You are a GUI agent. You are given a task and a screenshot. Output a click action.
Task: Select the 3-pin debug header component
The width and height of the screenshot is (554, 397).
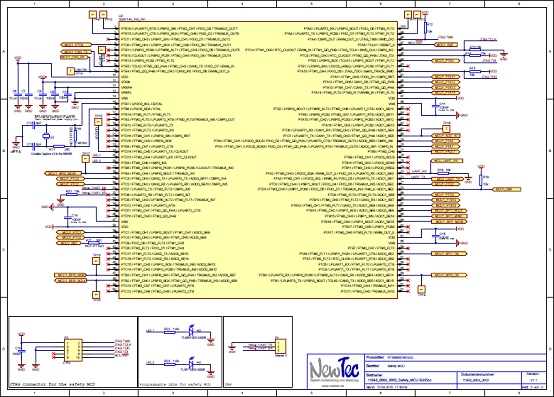tap(281, 346)
